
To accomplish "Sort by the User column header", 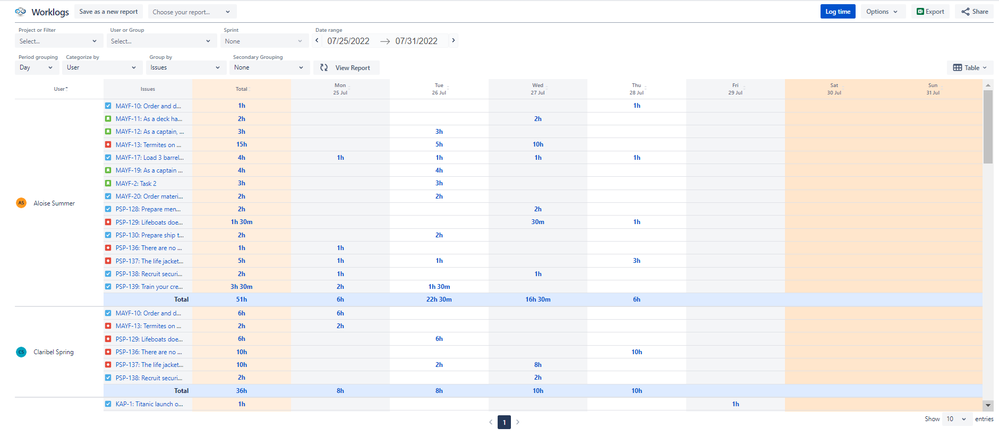I will [x=61, y=89].
